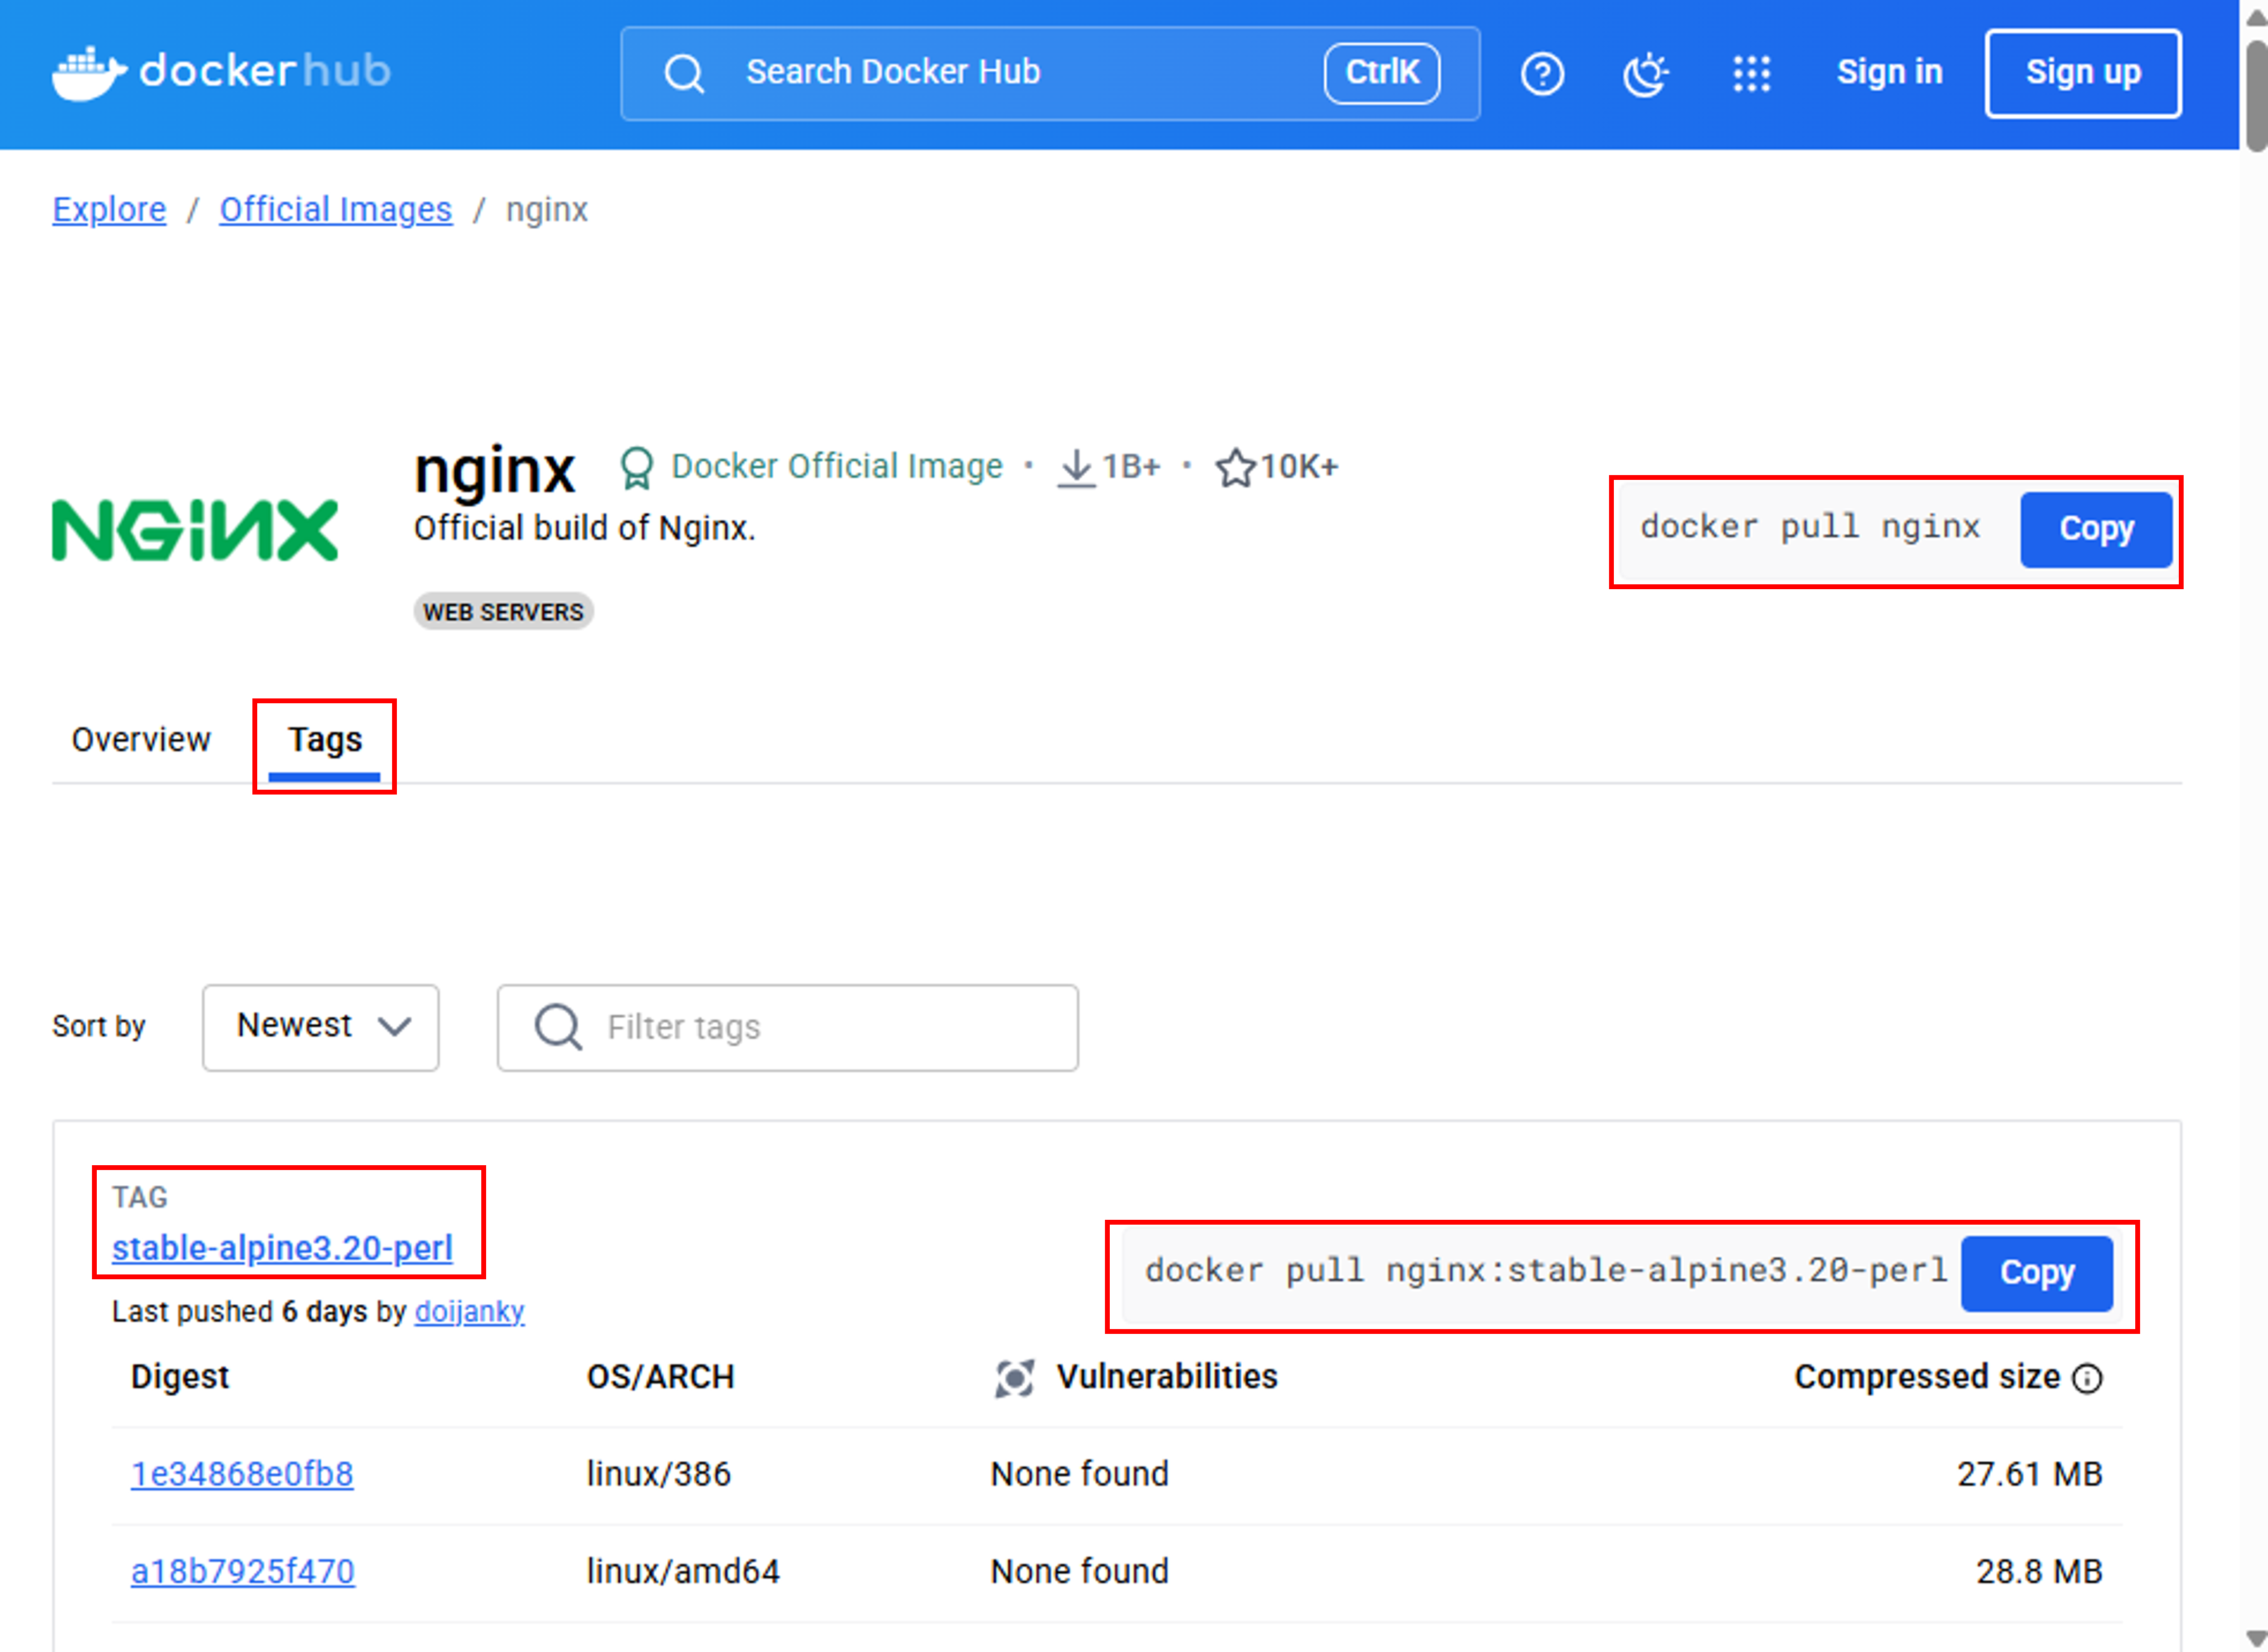This screenshot has width=2268, height=1652.
Task: Copy the docker pull nginx command
Action: (2096, 529)
